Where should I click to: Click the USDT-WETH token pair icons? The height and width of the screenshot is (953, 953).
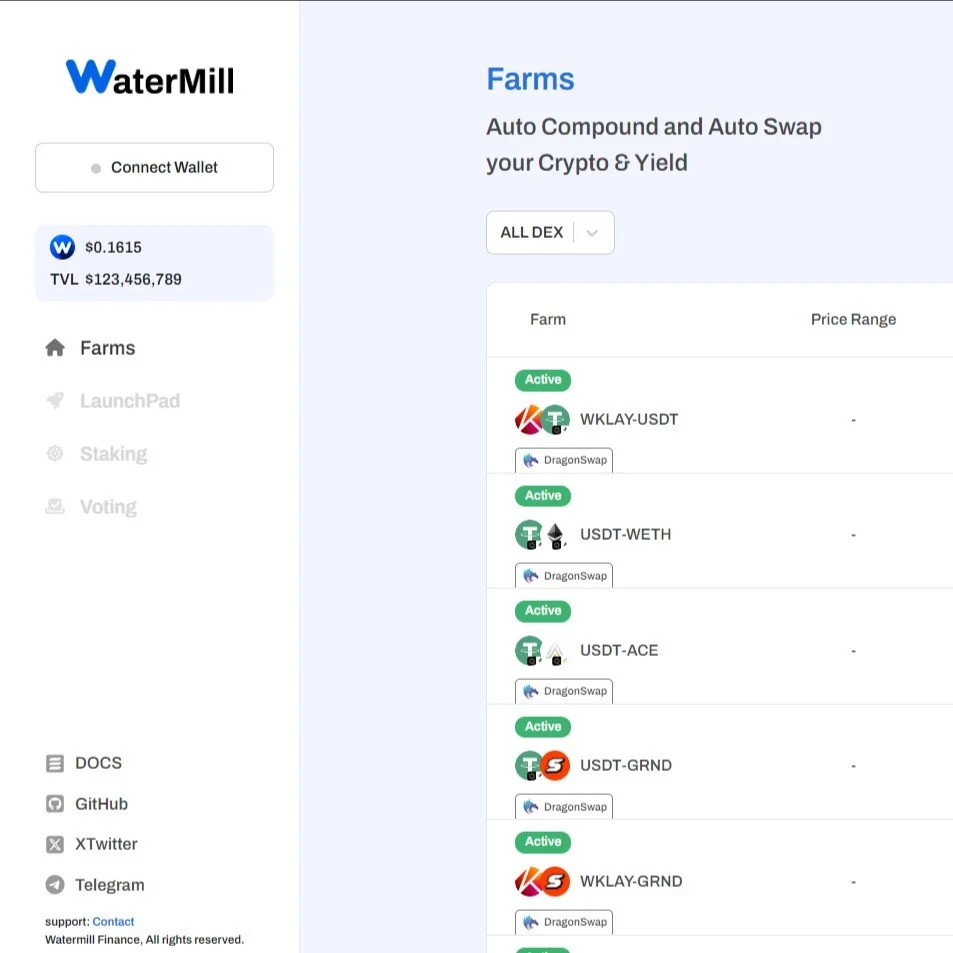(x=542, y=535)
